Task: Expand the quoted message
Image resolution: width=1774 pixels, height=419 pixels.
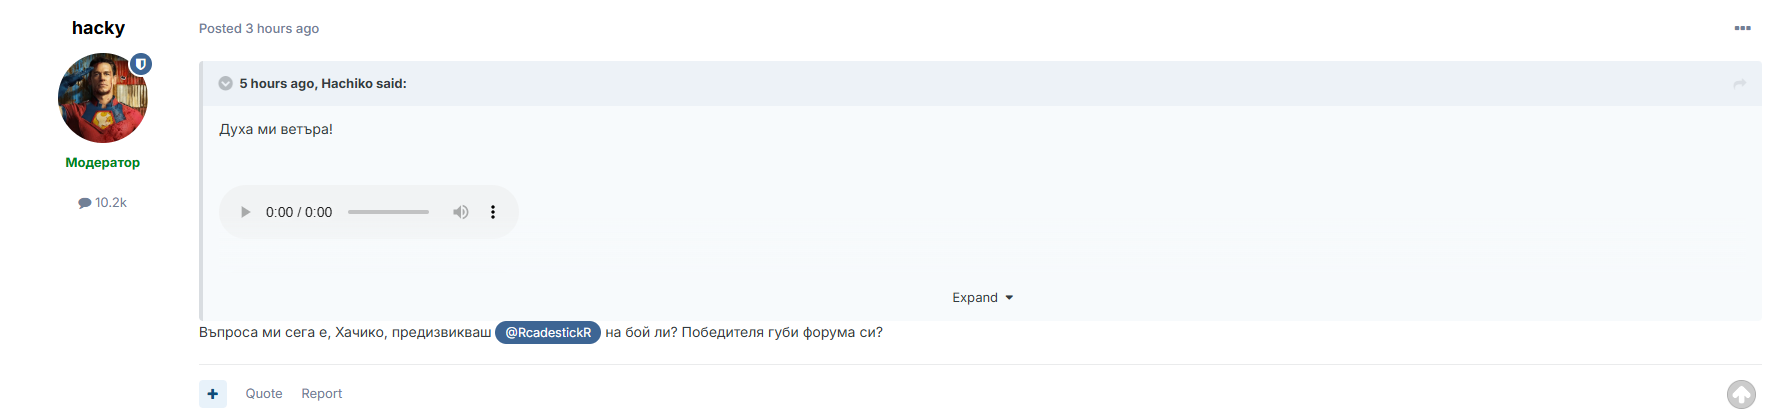Action: (x=975, y=298)
